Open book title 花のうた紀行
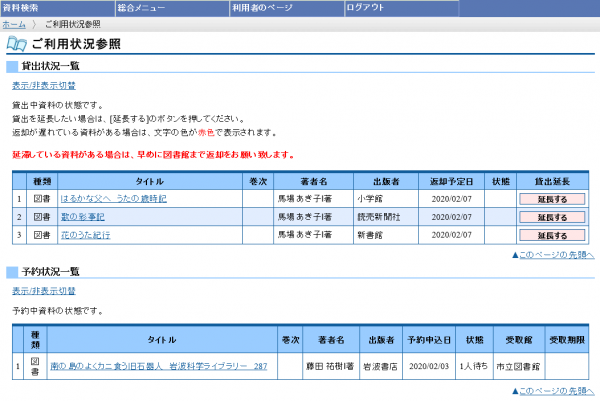The height and width of the screenshot is (401, 600). [x=86, y=235]
